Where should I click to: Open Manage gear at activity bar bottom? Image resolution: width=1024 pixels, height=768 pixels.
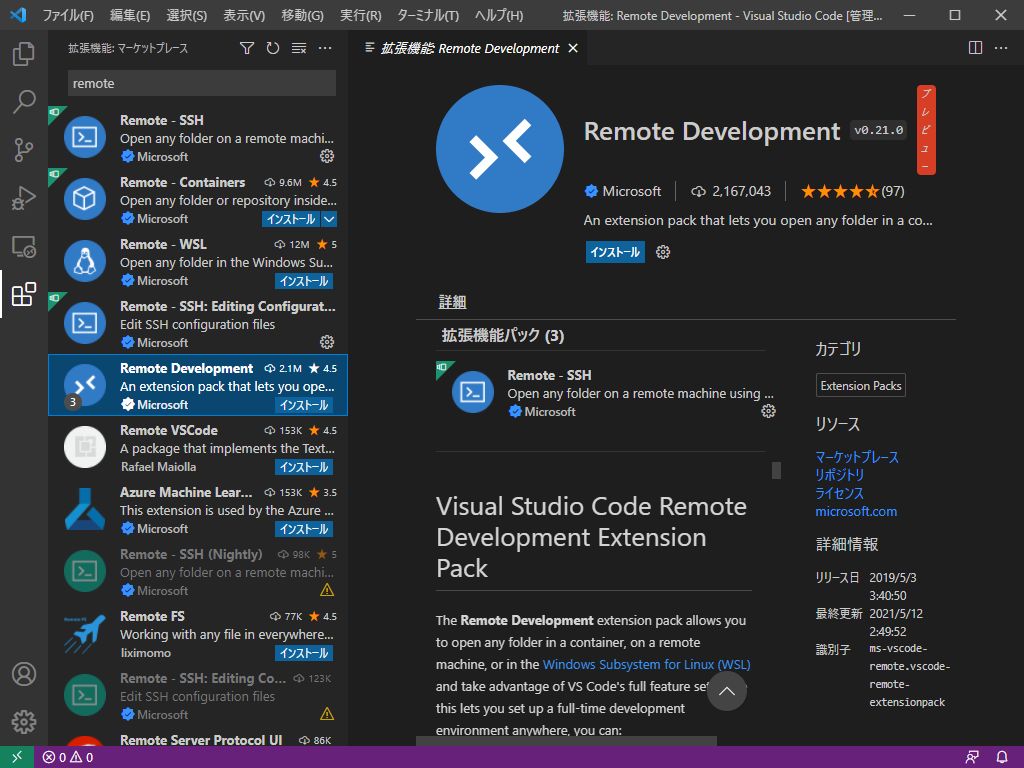[24, 722]
